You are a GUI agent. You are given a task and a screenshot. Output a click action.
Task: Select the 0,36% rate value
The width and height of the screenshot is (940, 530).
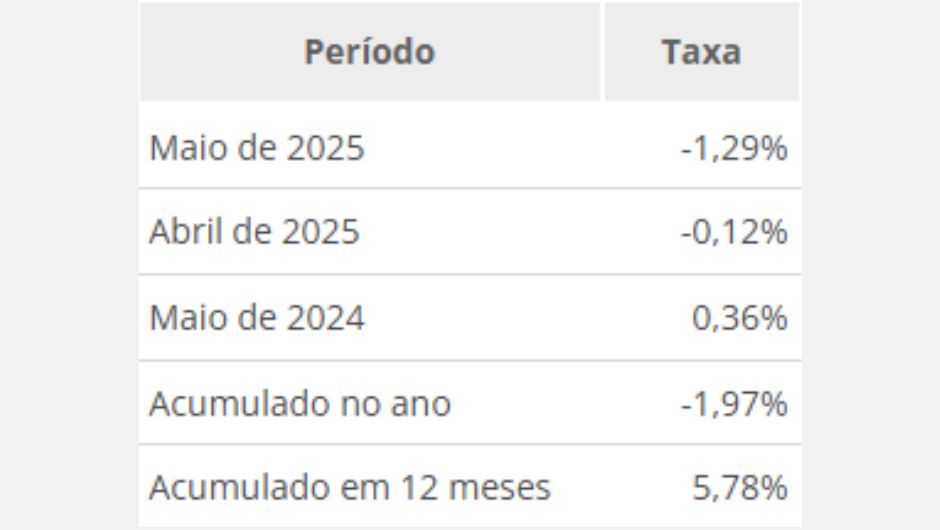740,318
